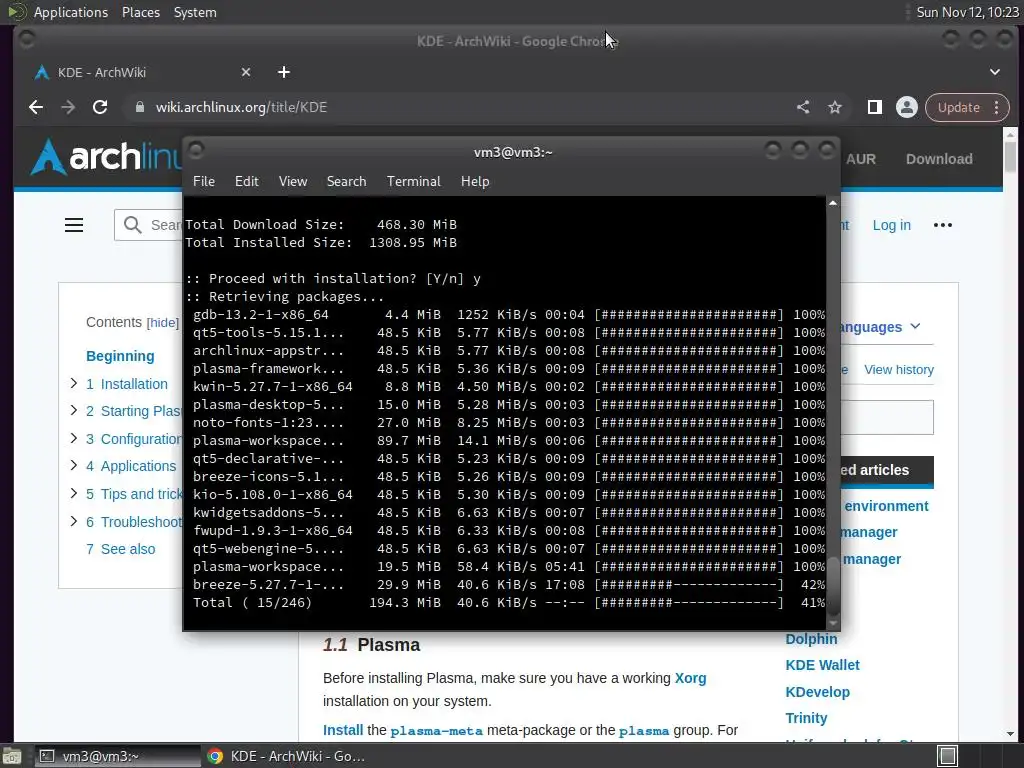Expand 4 Applications contents section
The width and height of the screenshot is (1024, 768).
[x=74, y=466]
